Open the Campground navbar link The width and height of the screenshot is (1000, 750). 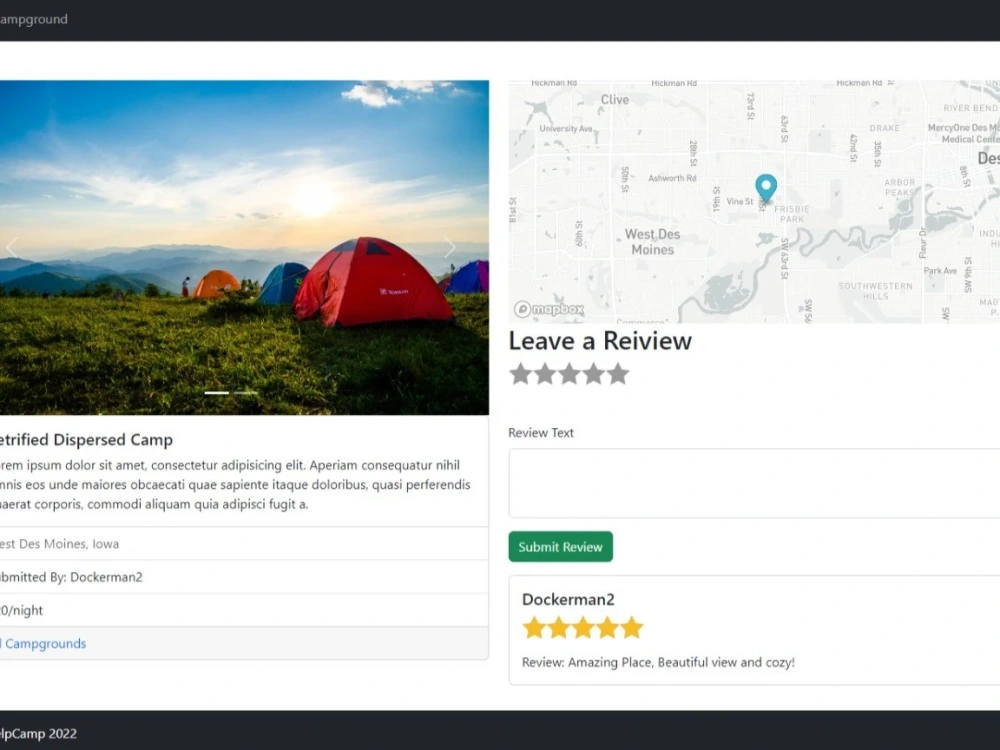33,19
